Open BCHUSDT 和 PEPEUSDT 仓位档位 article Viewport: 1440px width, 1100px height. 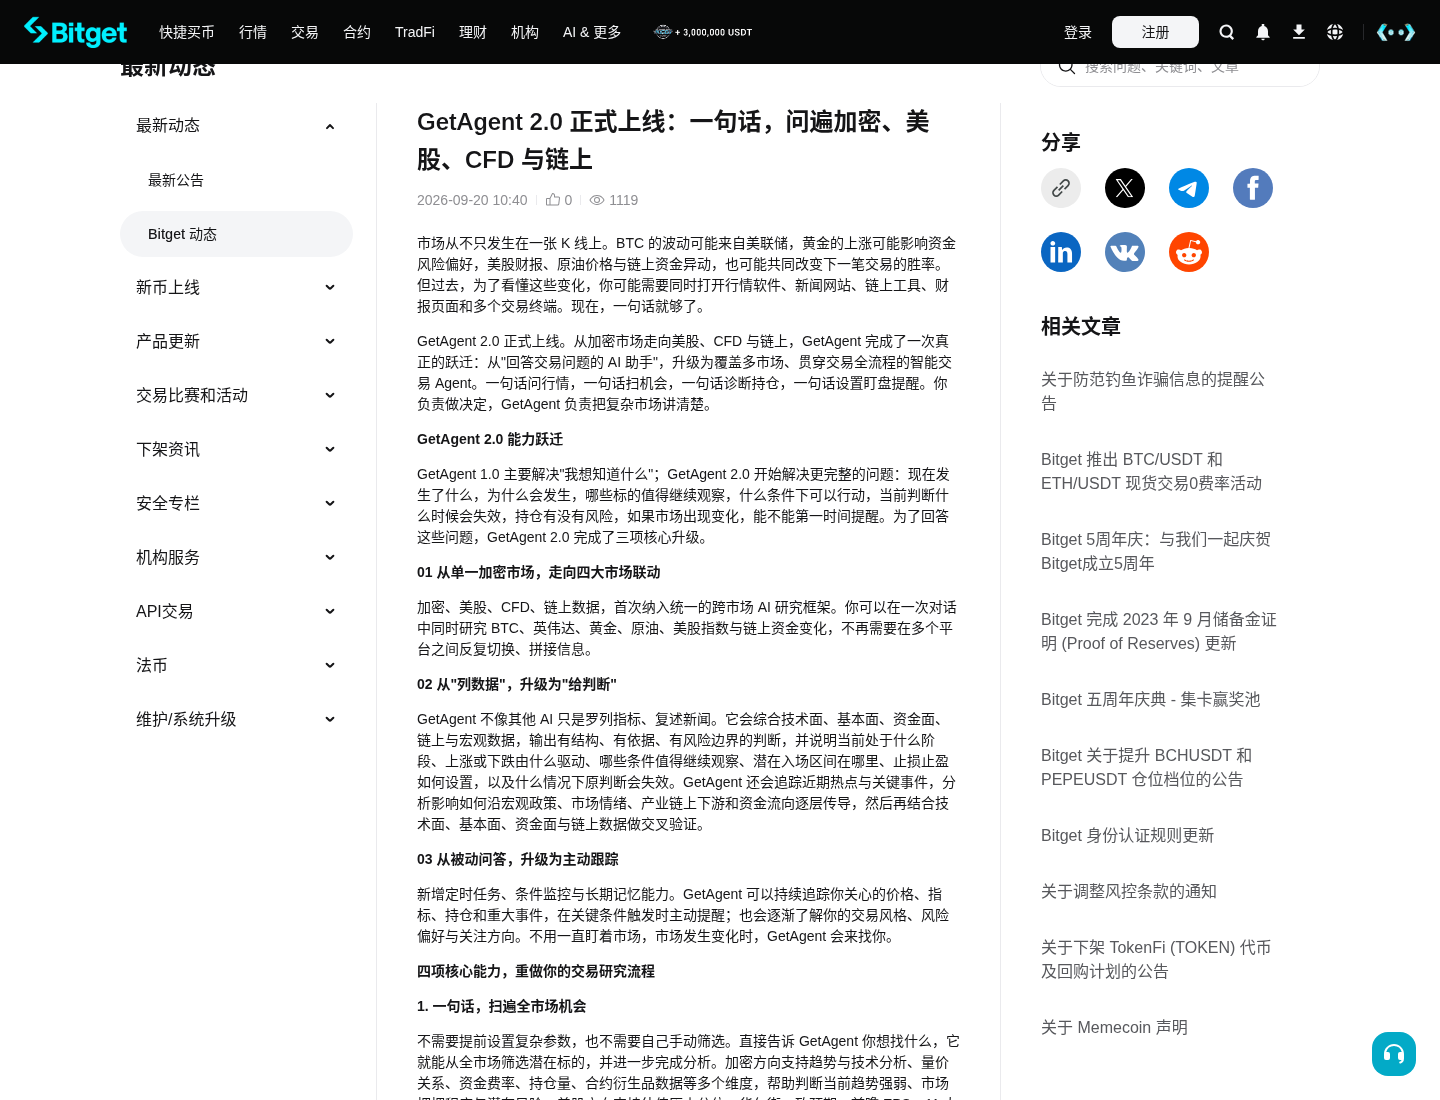(x=1146, y=767)
